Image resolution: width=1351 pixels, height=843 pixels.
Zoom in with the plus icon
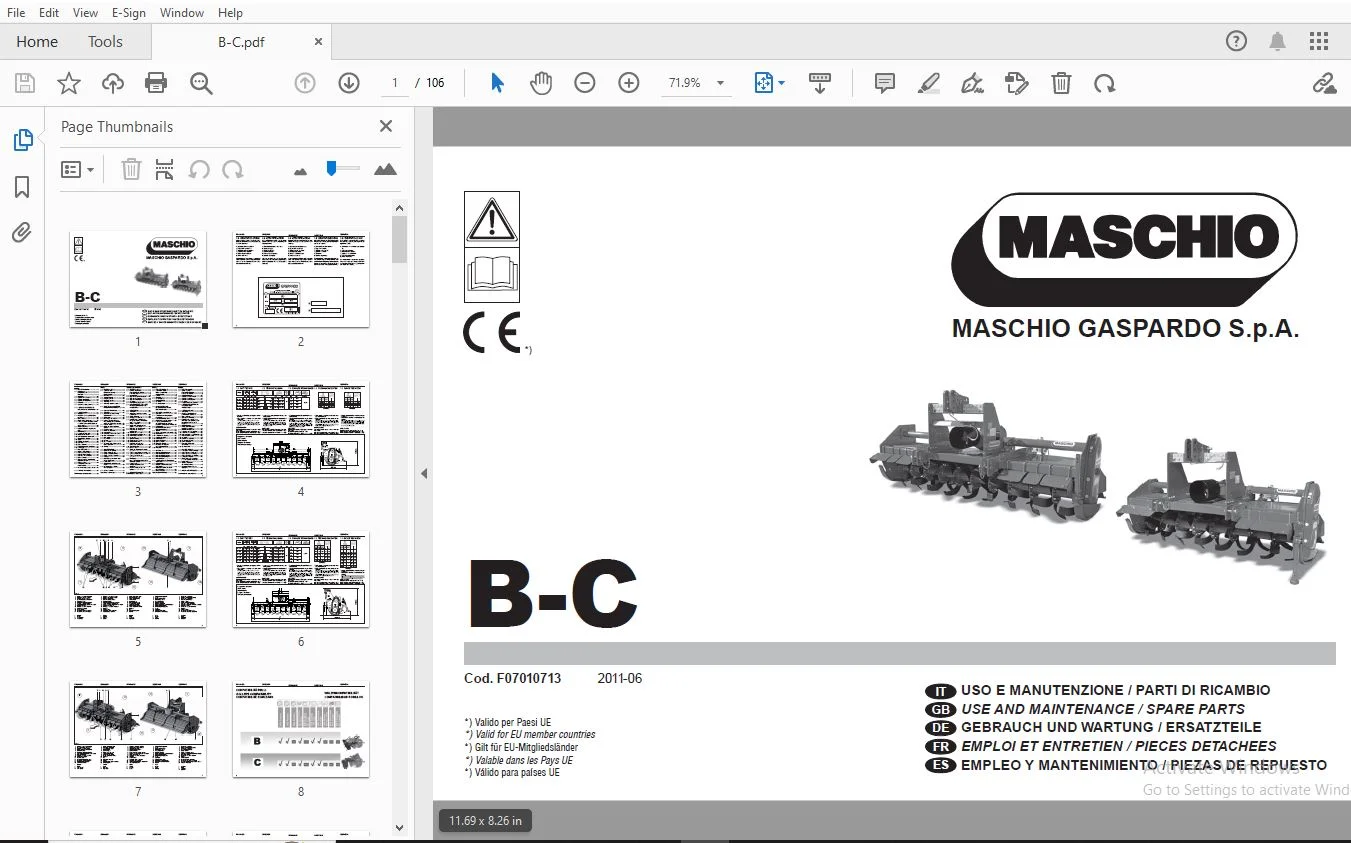(x=629, y=83)
